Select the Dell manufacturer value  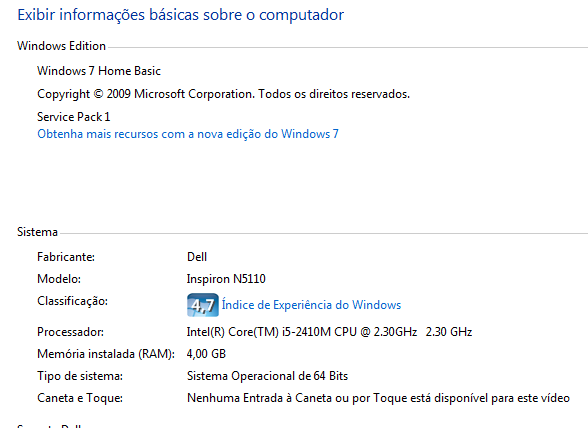(x=197, y=257)
